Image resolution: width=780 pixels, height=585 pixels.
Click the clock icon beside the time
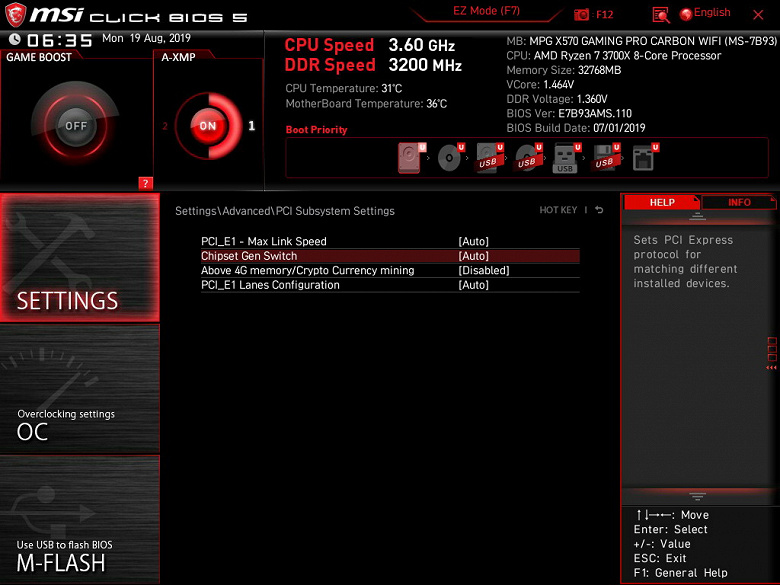tap(15, 39)
